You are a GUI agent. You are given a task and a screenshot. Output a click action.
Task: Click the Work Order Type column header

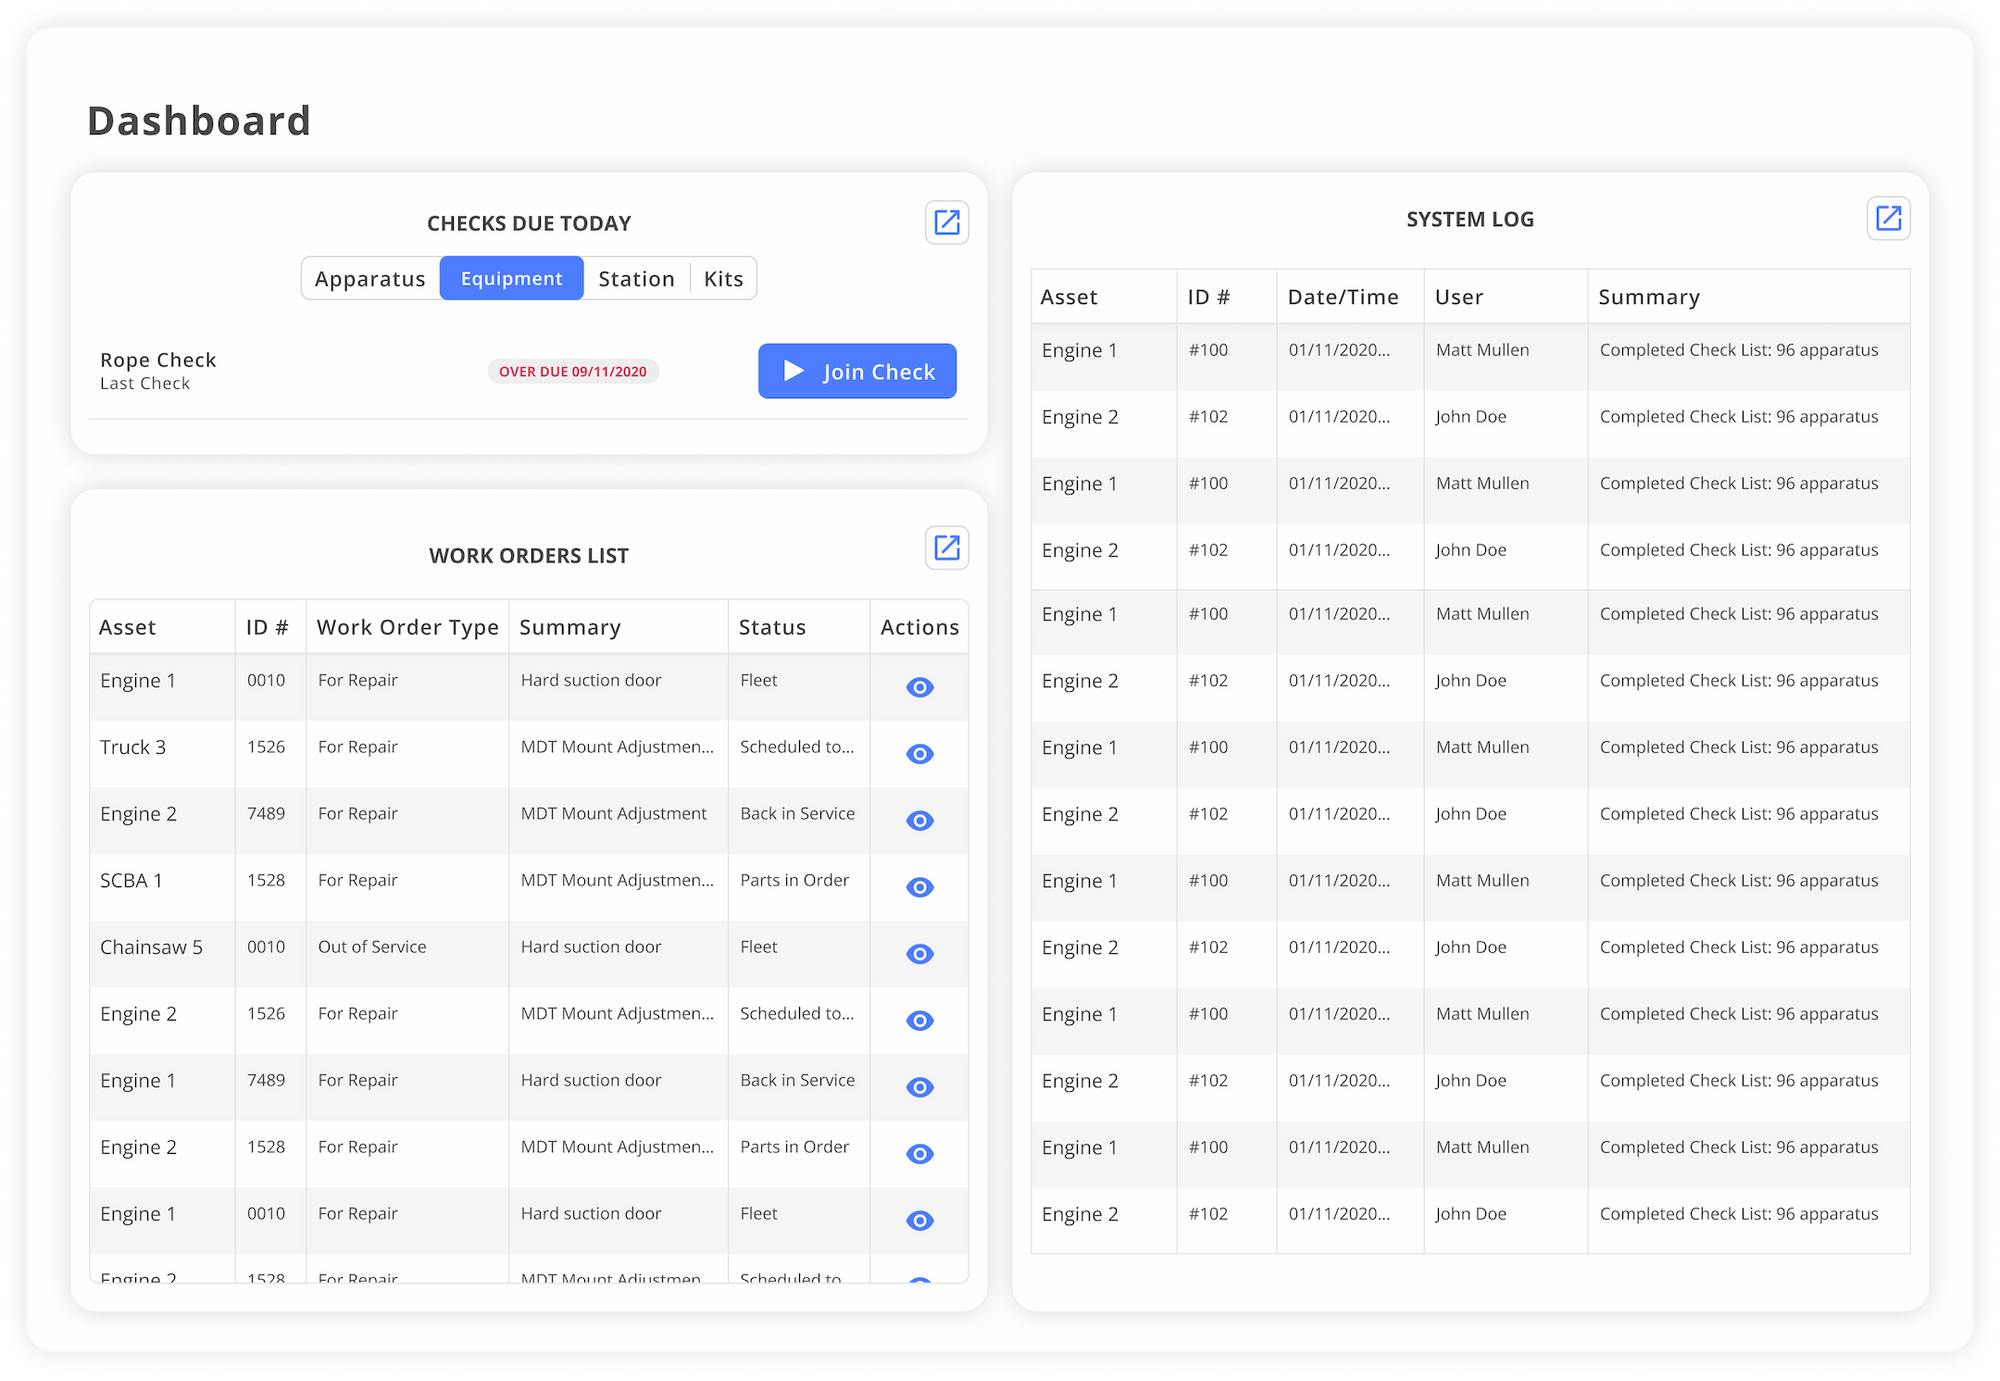click(408, 627)
